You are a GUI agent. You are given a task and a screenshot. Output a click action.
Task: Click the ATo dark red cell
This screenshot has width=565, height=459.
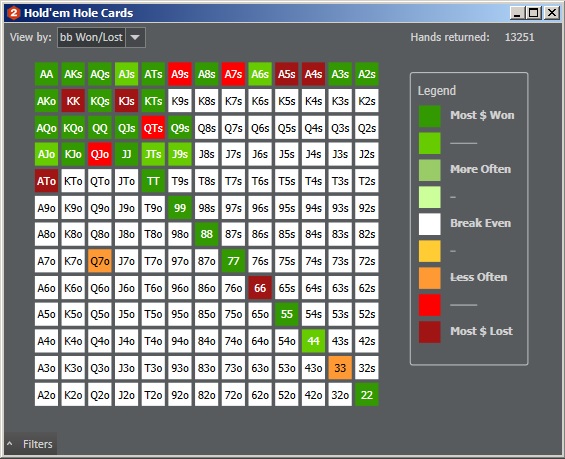(46, 181)
